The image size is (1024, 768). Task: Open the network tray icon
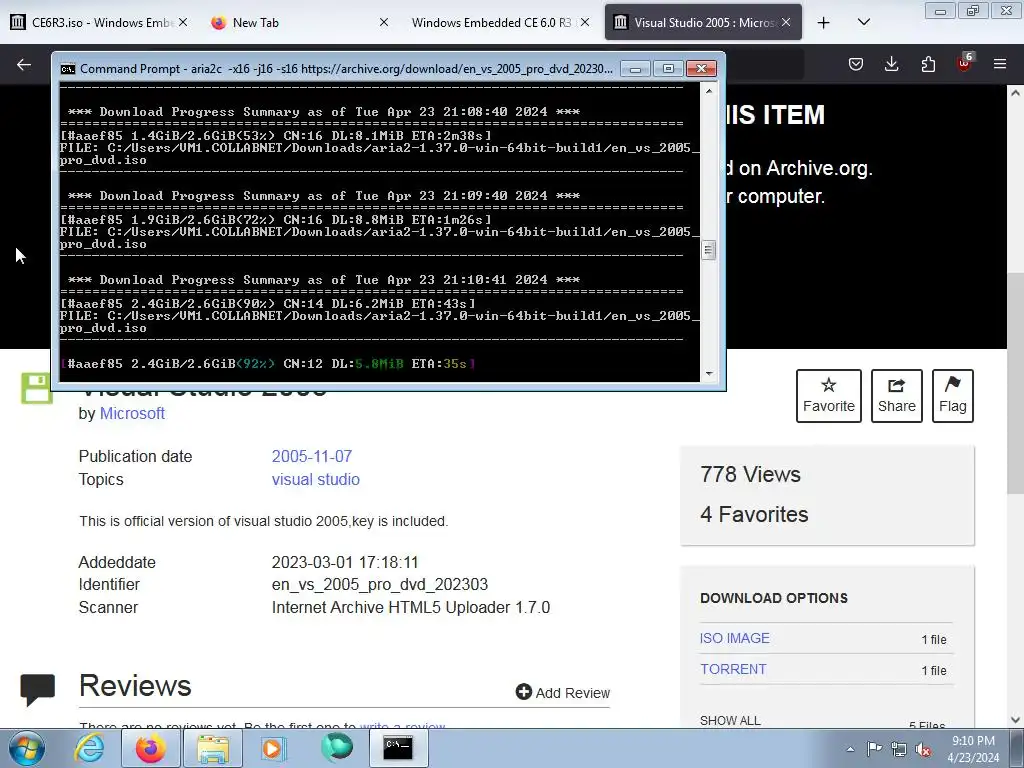coord(899,749)
